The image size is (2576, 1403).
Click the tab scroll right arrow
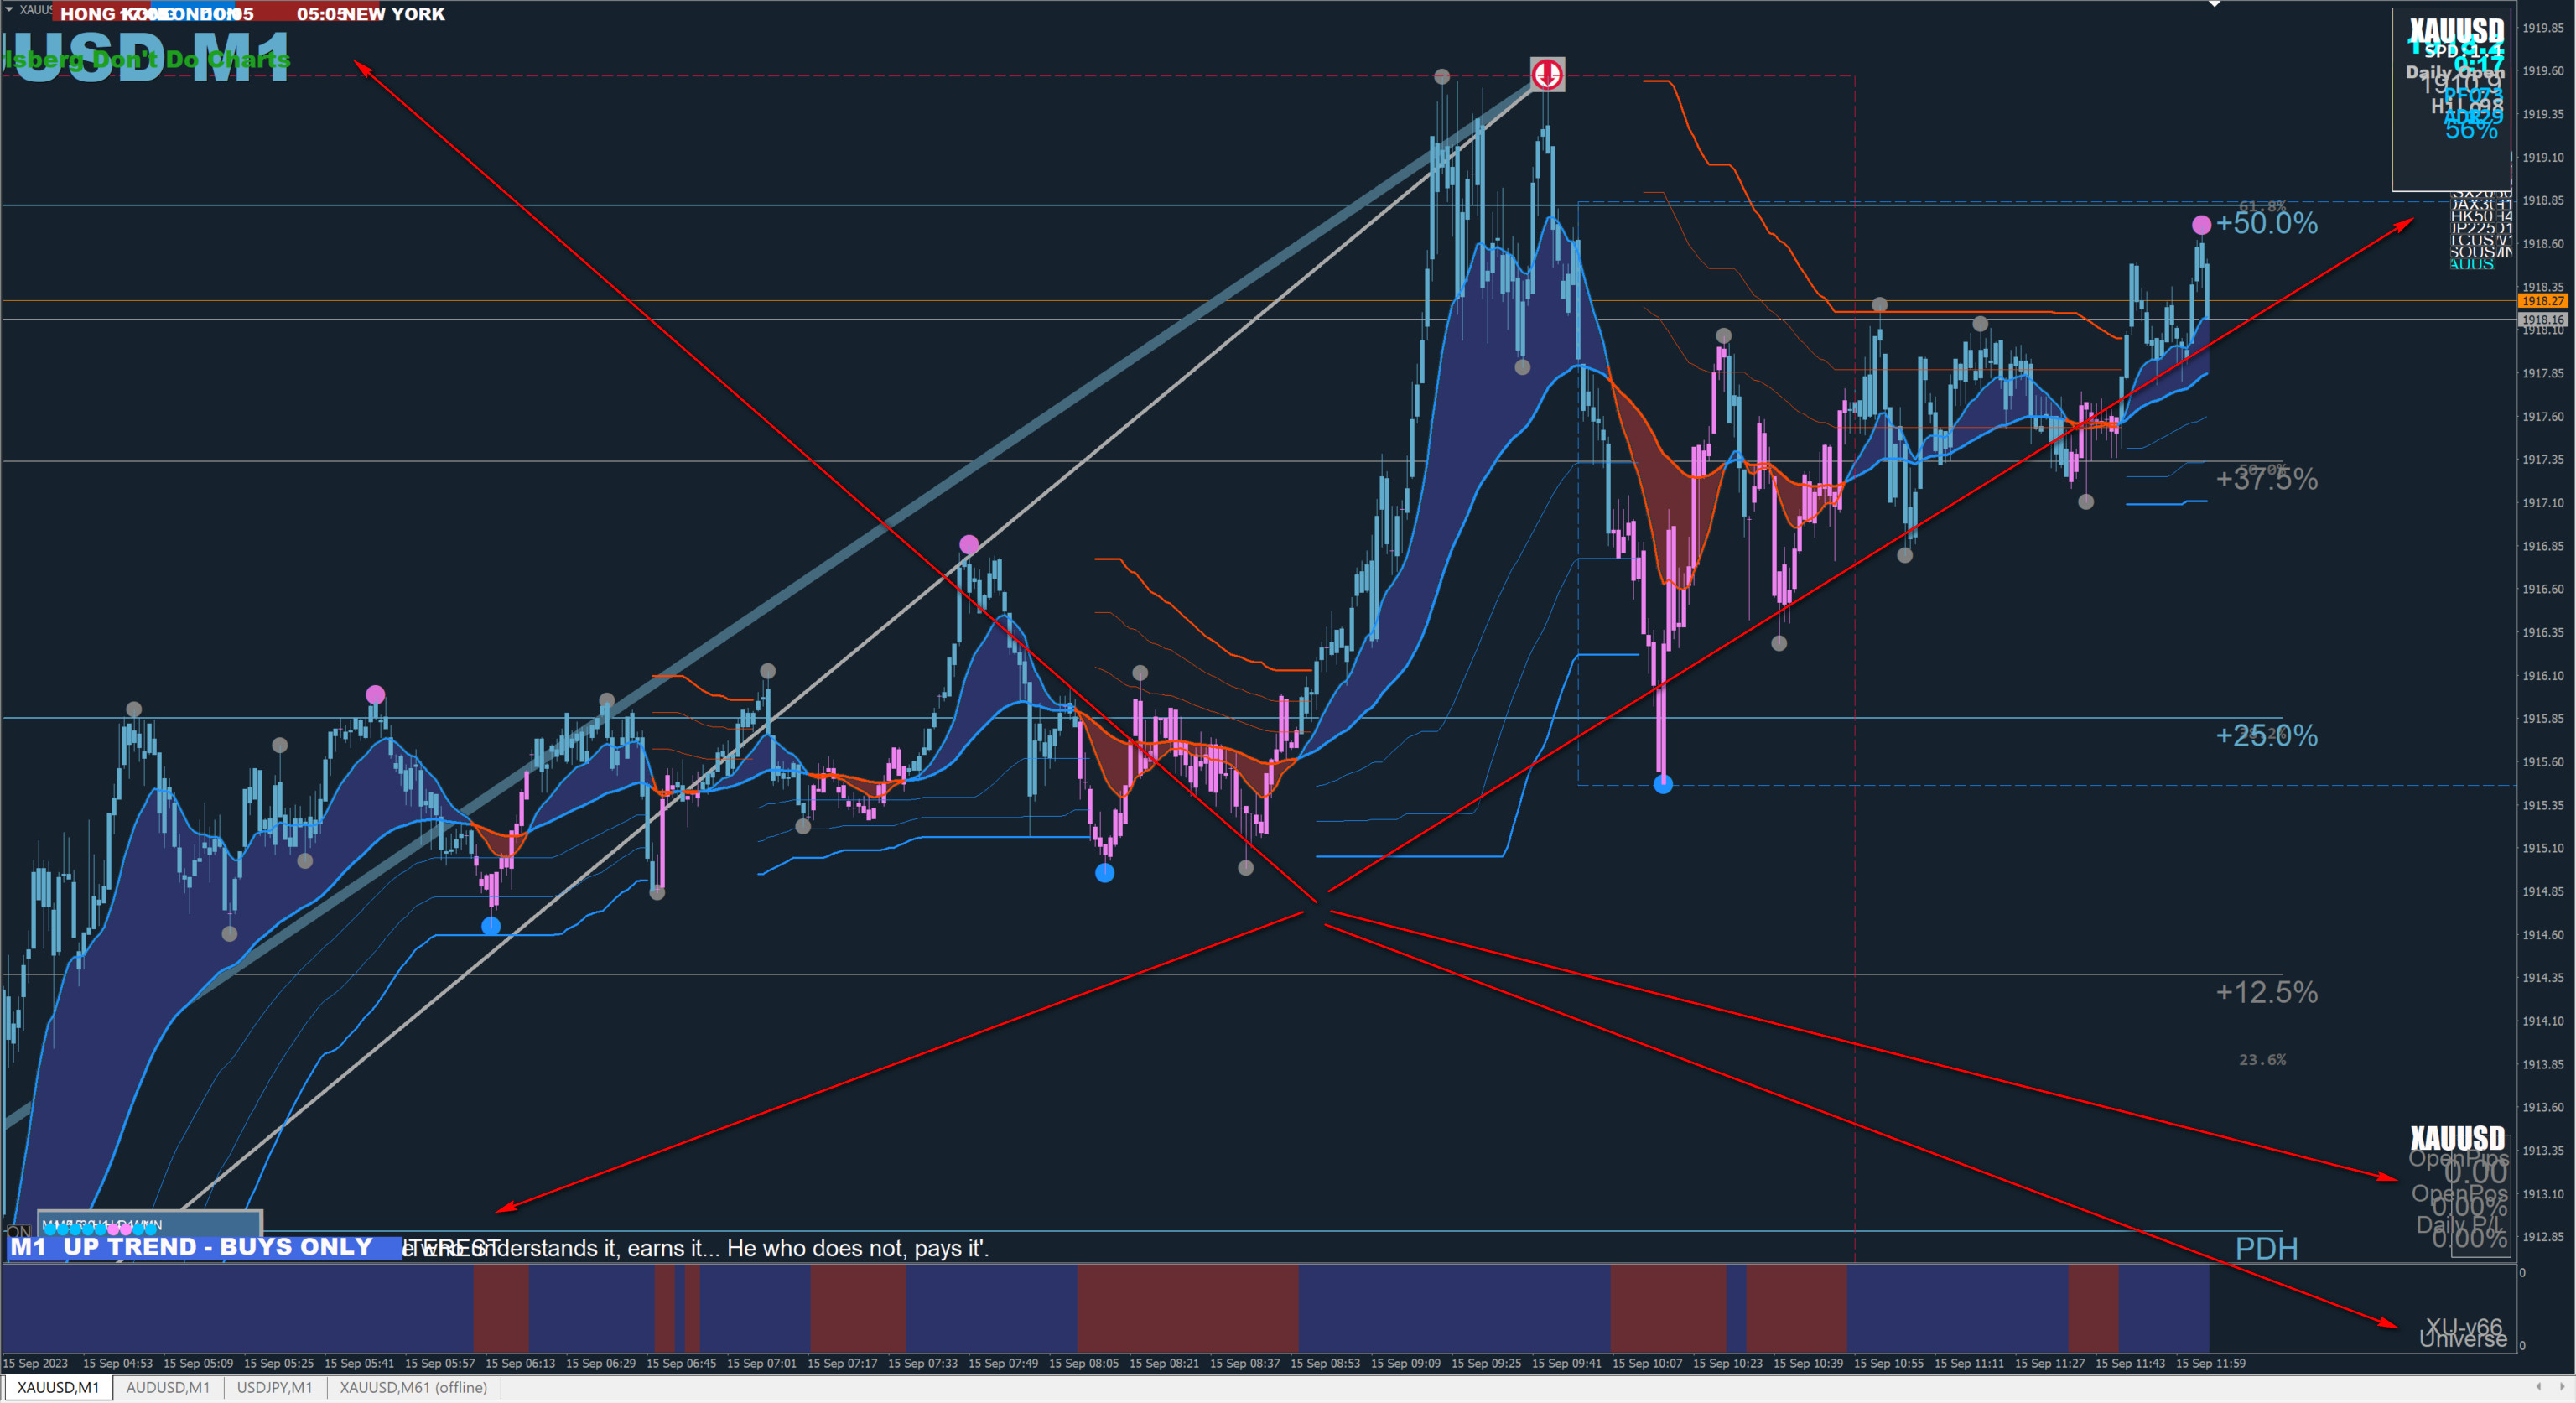pos(2561,1386)
